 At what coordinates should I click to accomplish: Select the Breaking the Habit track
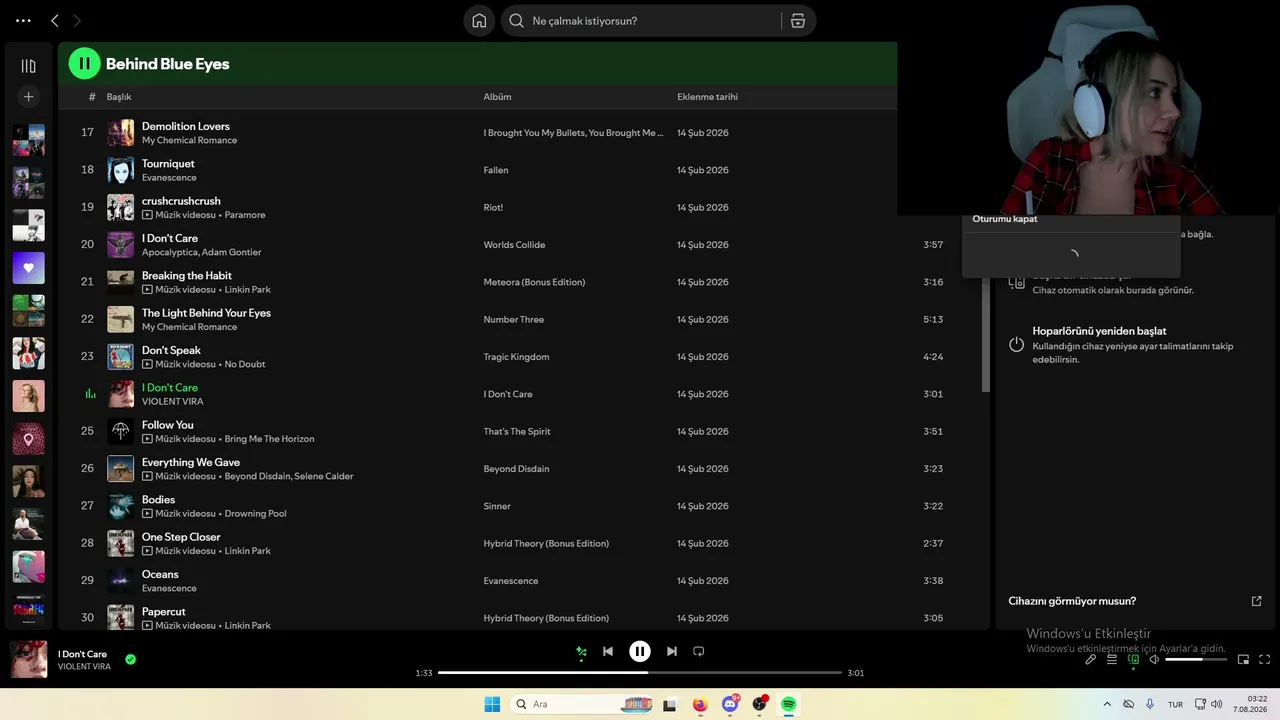(x=187, y=275)
